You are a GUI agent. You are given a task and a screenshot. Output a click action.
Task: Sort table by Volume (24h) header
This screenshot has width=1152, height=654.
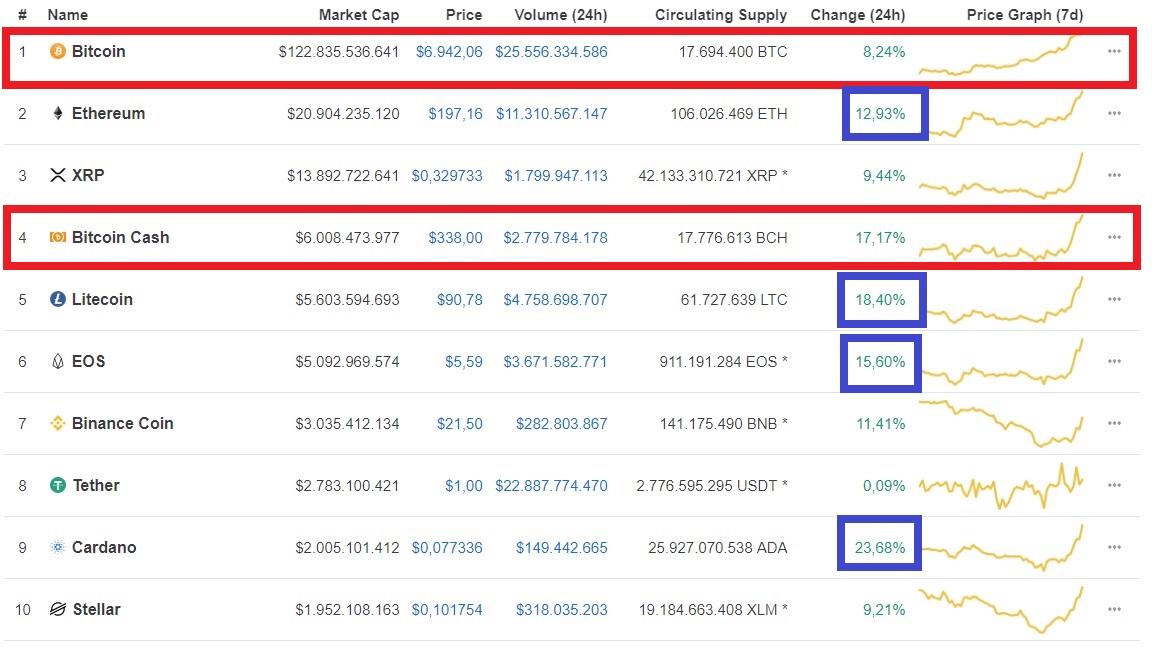(x=561, y=15)
